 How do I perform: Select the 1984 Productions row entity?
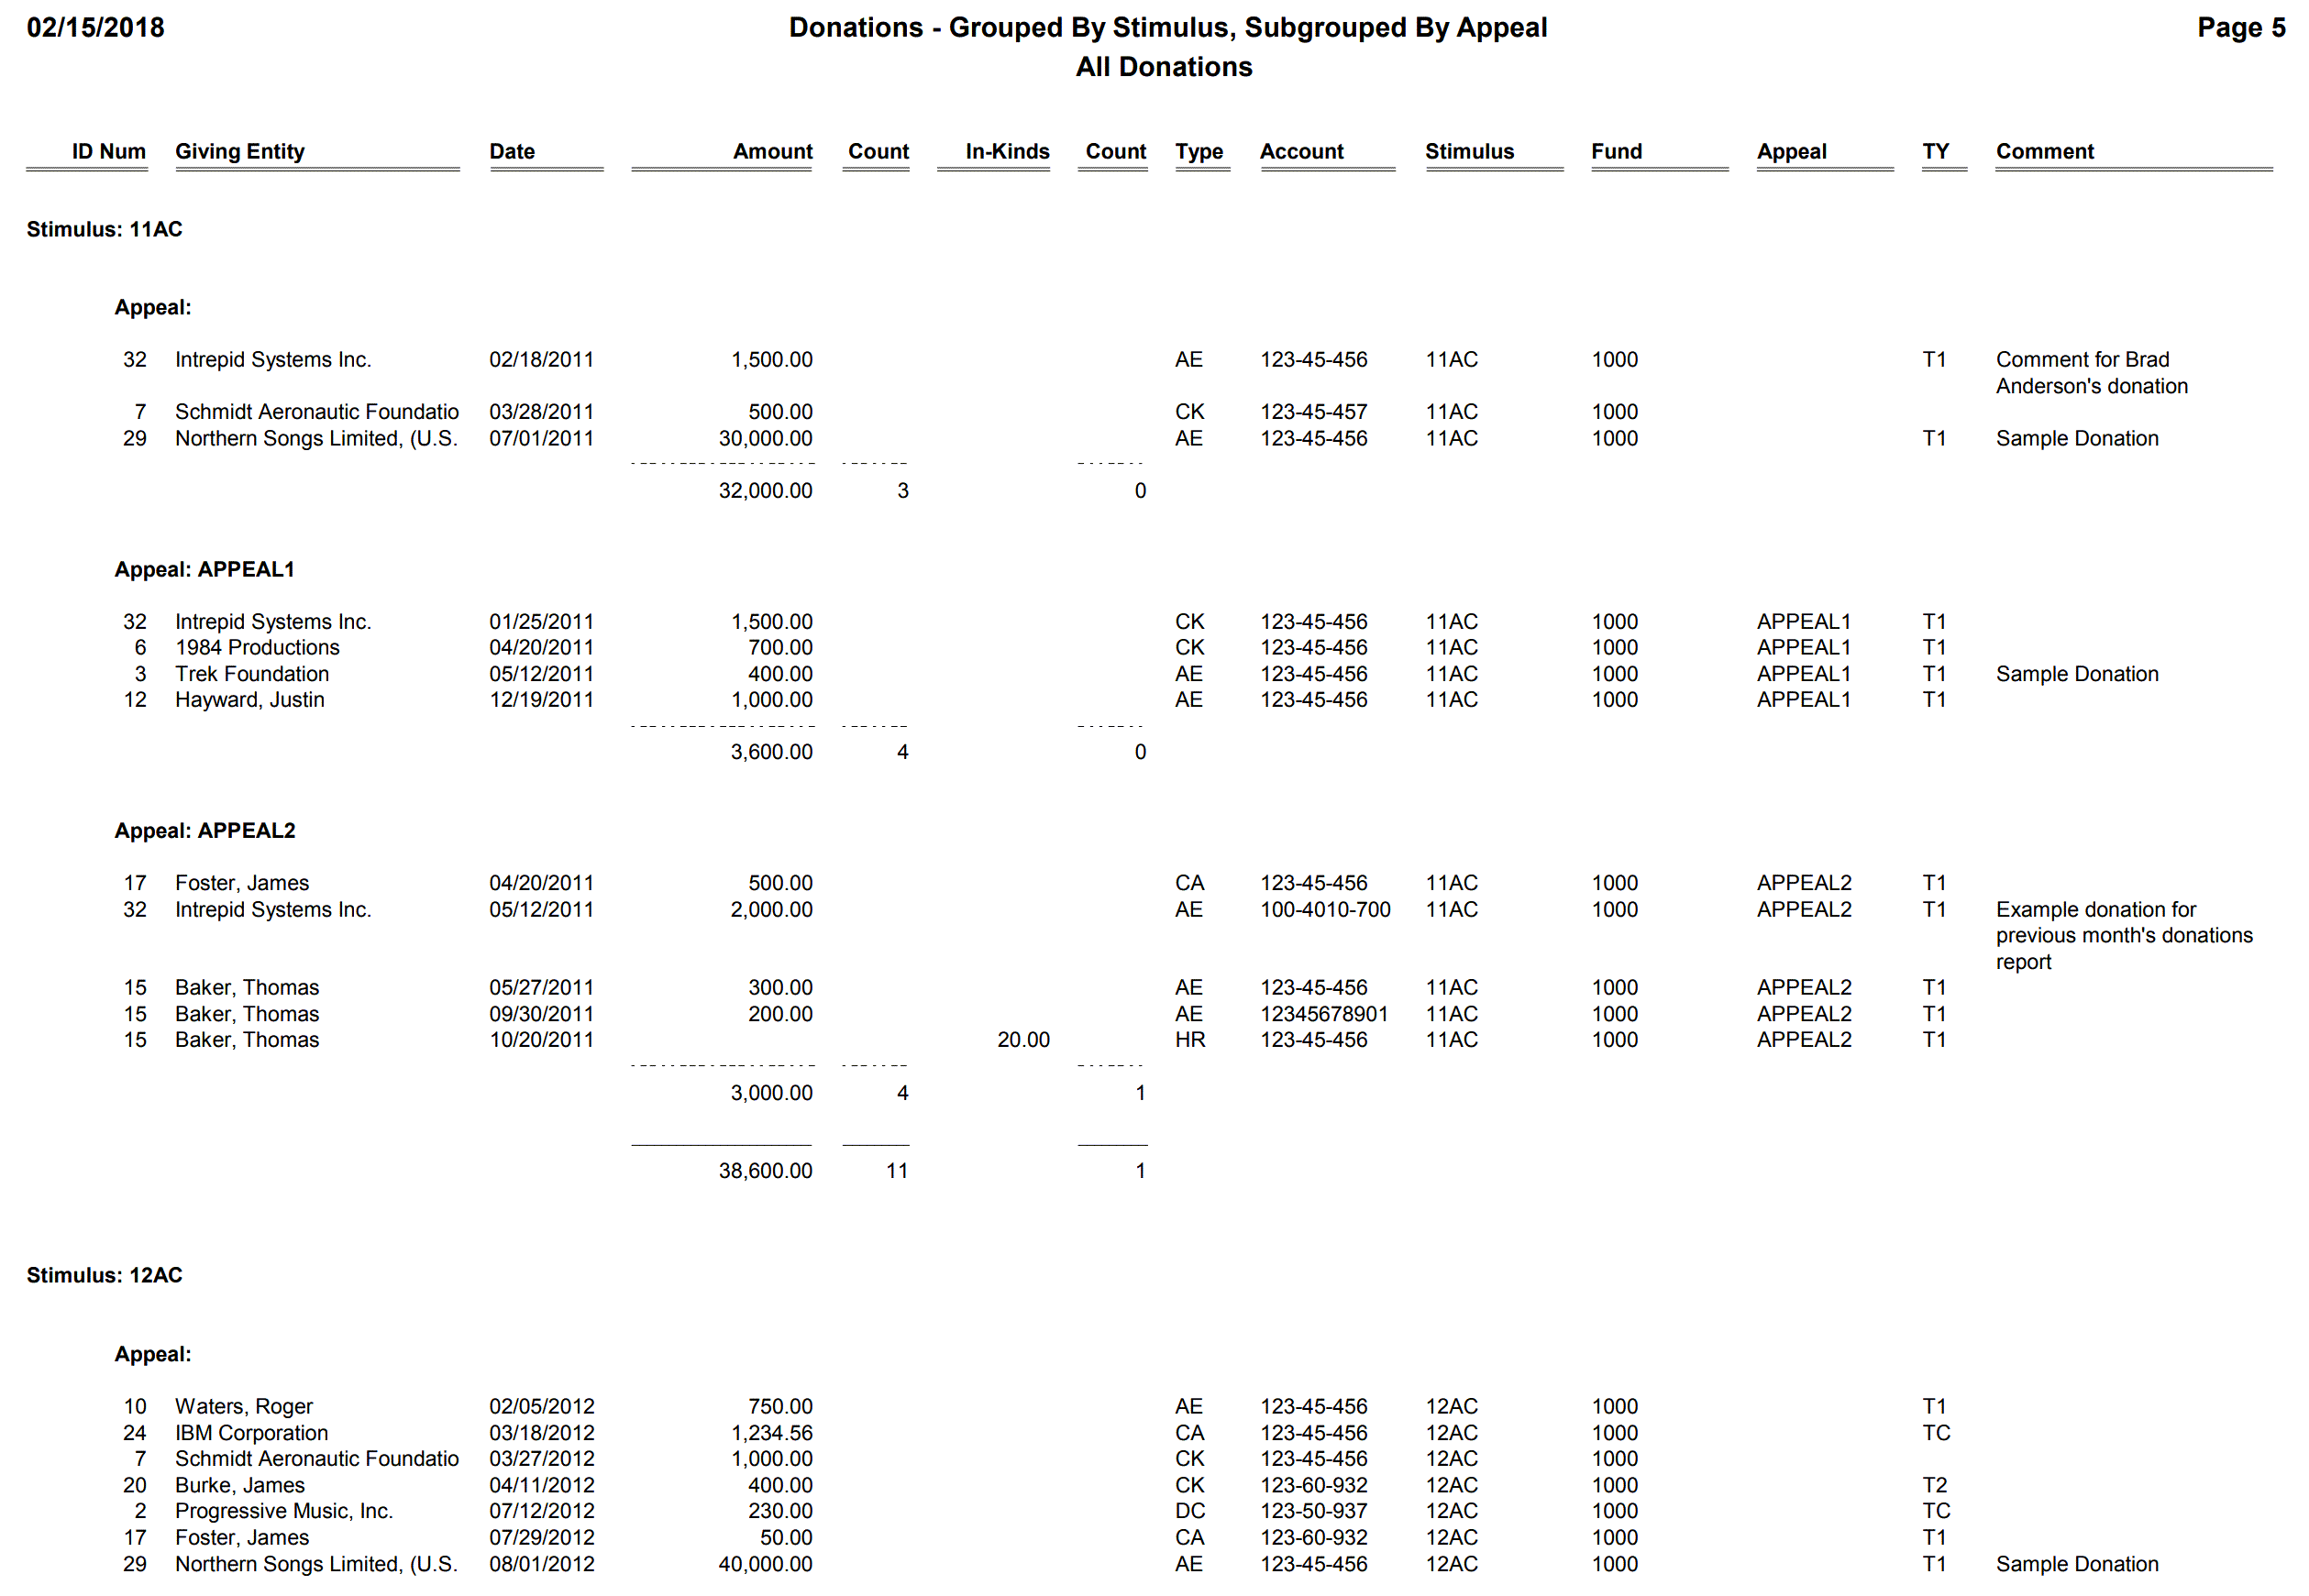click(257, 647)
